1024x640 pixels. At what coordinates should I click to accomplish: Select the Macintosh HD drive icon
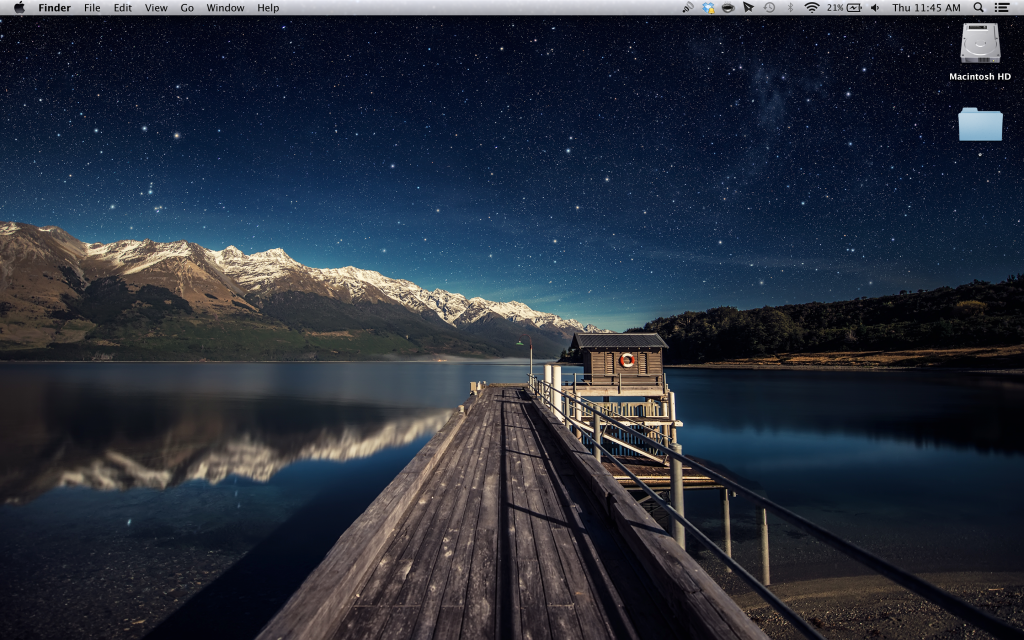(x=980, y=44)
